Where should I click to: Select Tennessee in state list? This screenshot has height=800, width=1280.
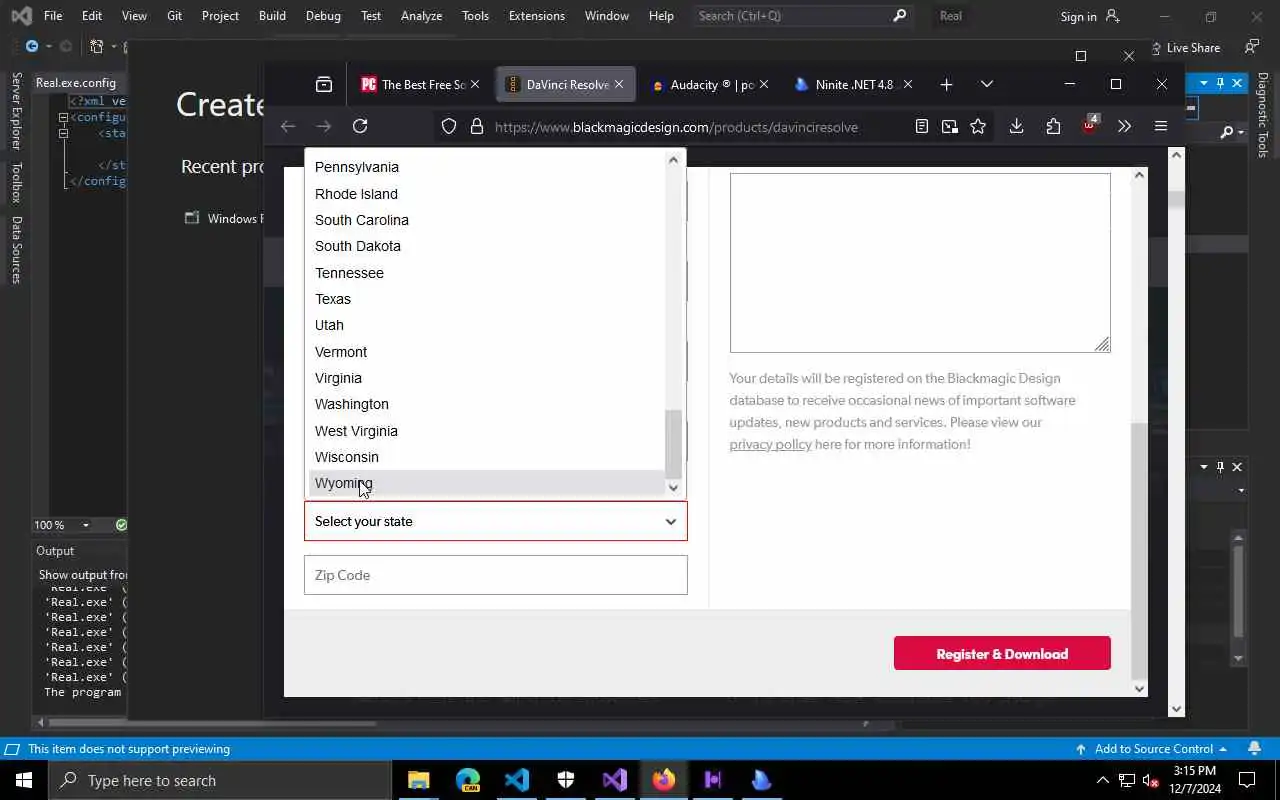(486, 273)
